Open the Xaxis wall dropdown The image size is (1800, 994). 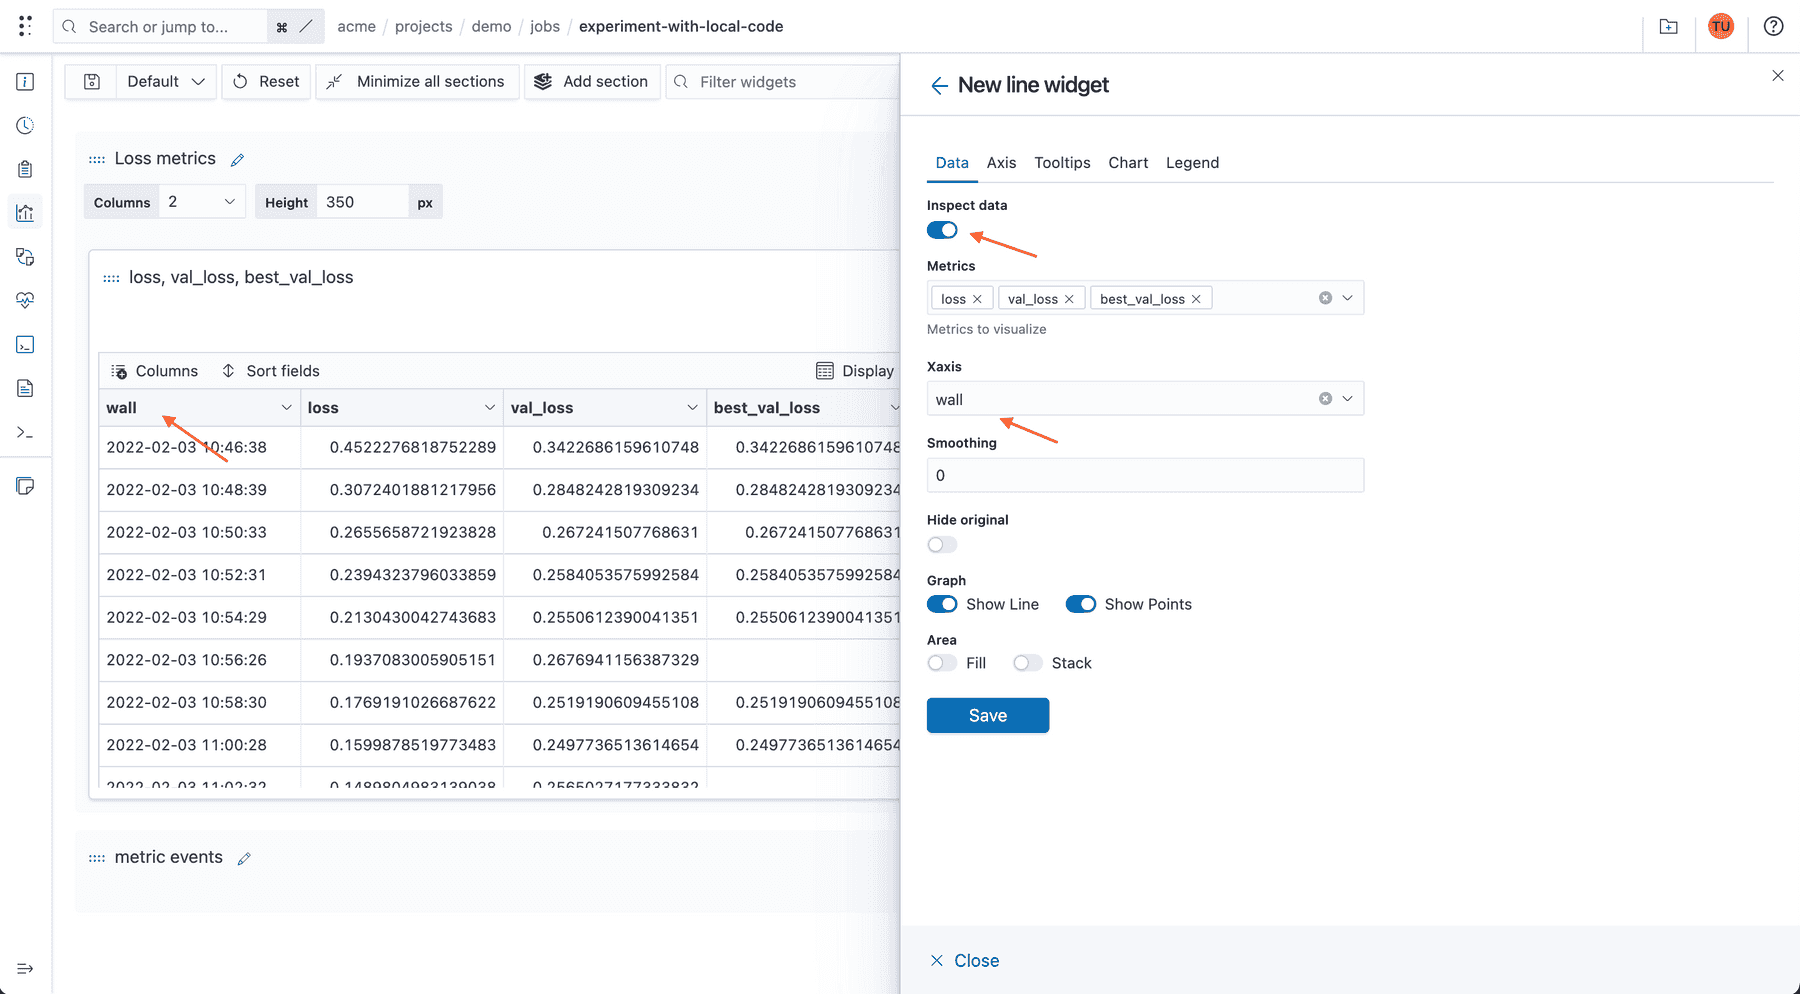tap(1347, 398)
